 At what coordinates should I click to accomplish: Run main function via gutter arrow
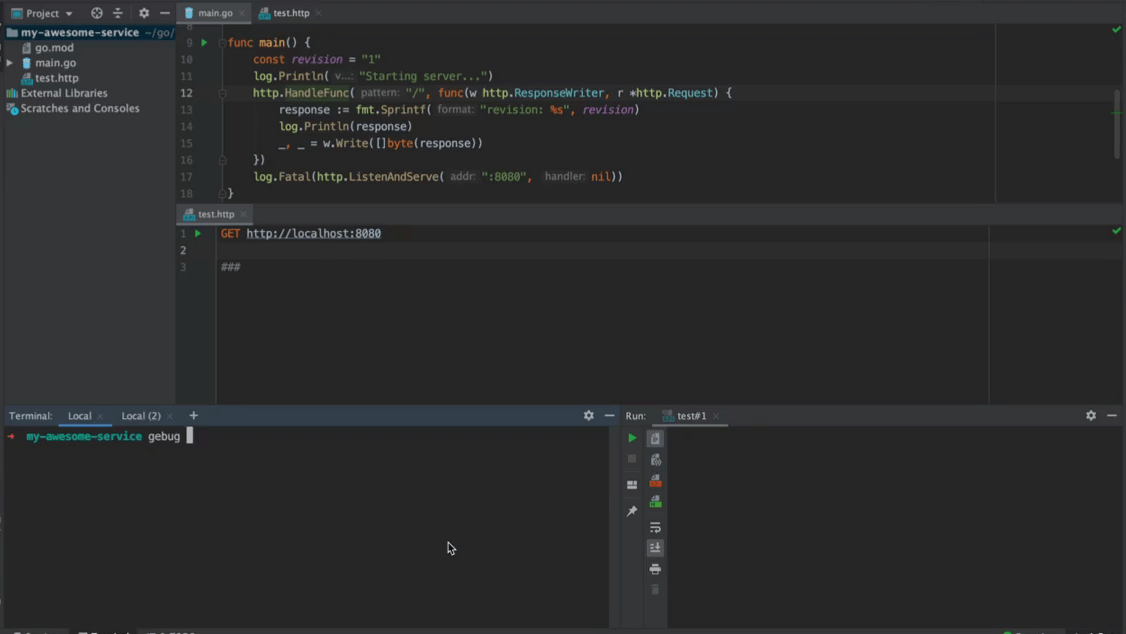coord(204,42)
